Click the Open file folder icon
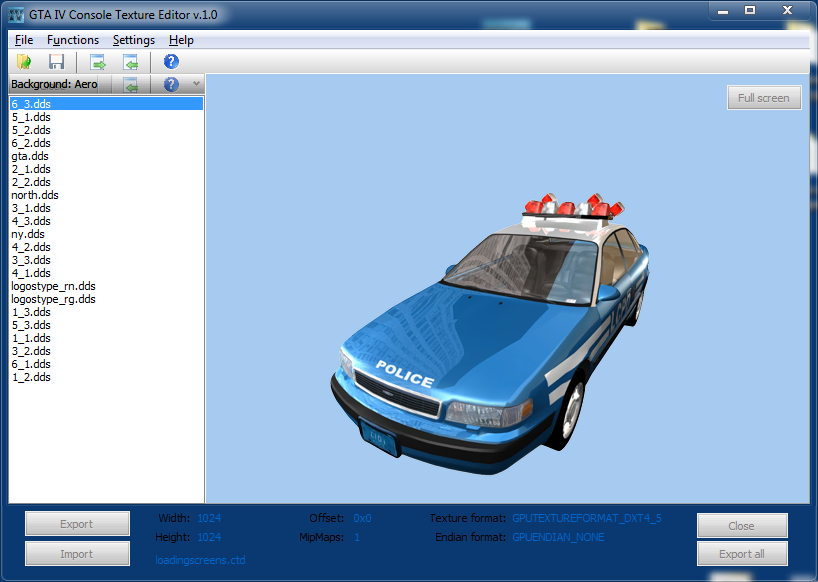The image size is (818, 582). click(24, 62)
